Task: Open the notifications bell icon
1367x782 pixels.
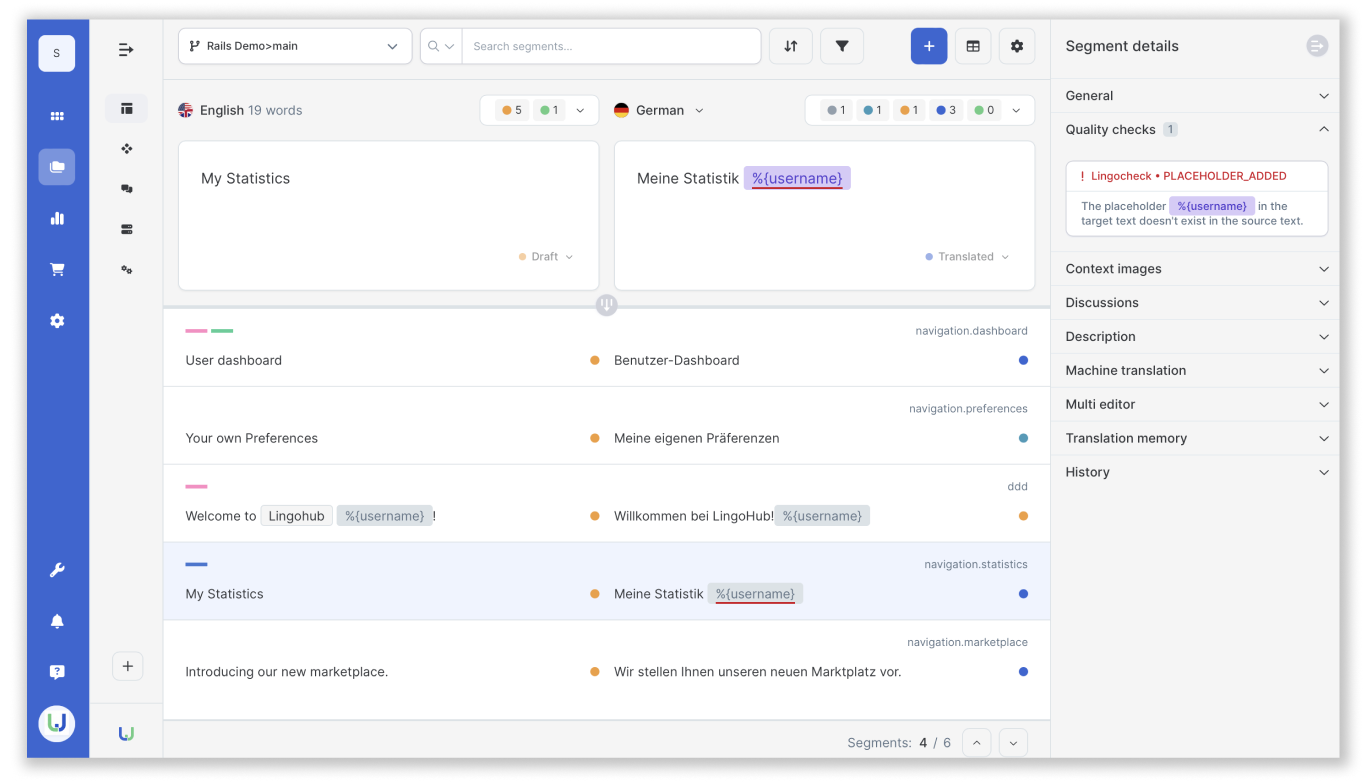Action: pos(57,621)
